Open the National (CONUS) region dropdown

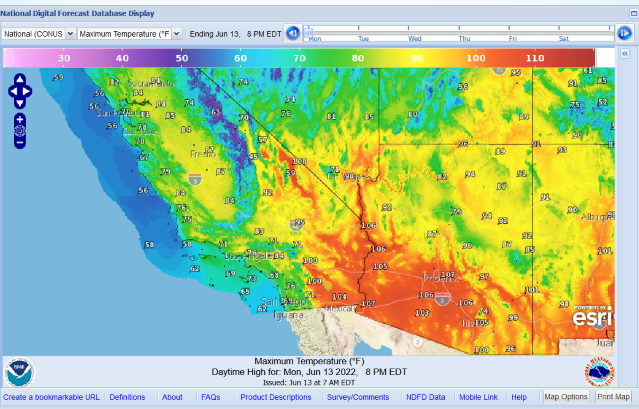tap(38, 34)
